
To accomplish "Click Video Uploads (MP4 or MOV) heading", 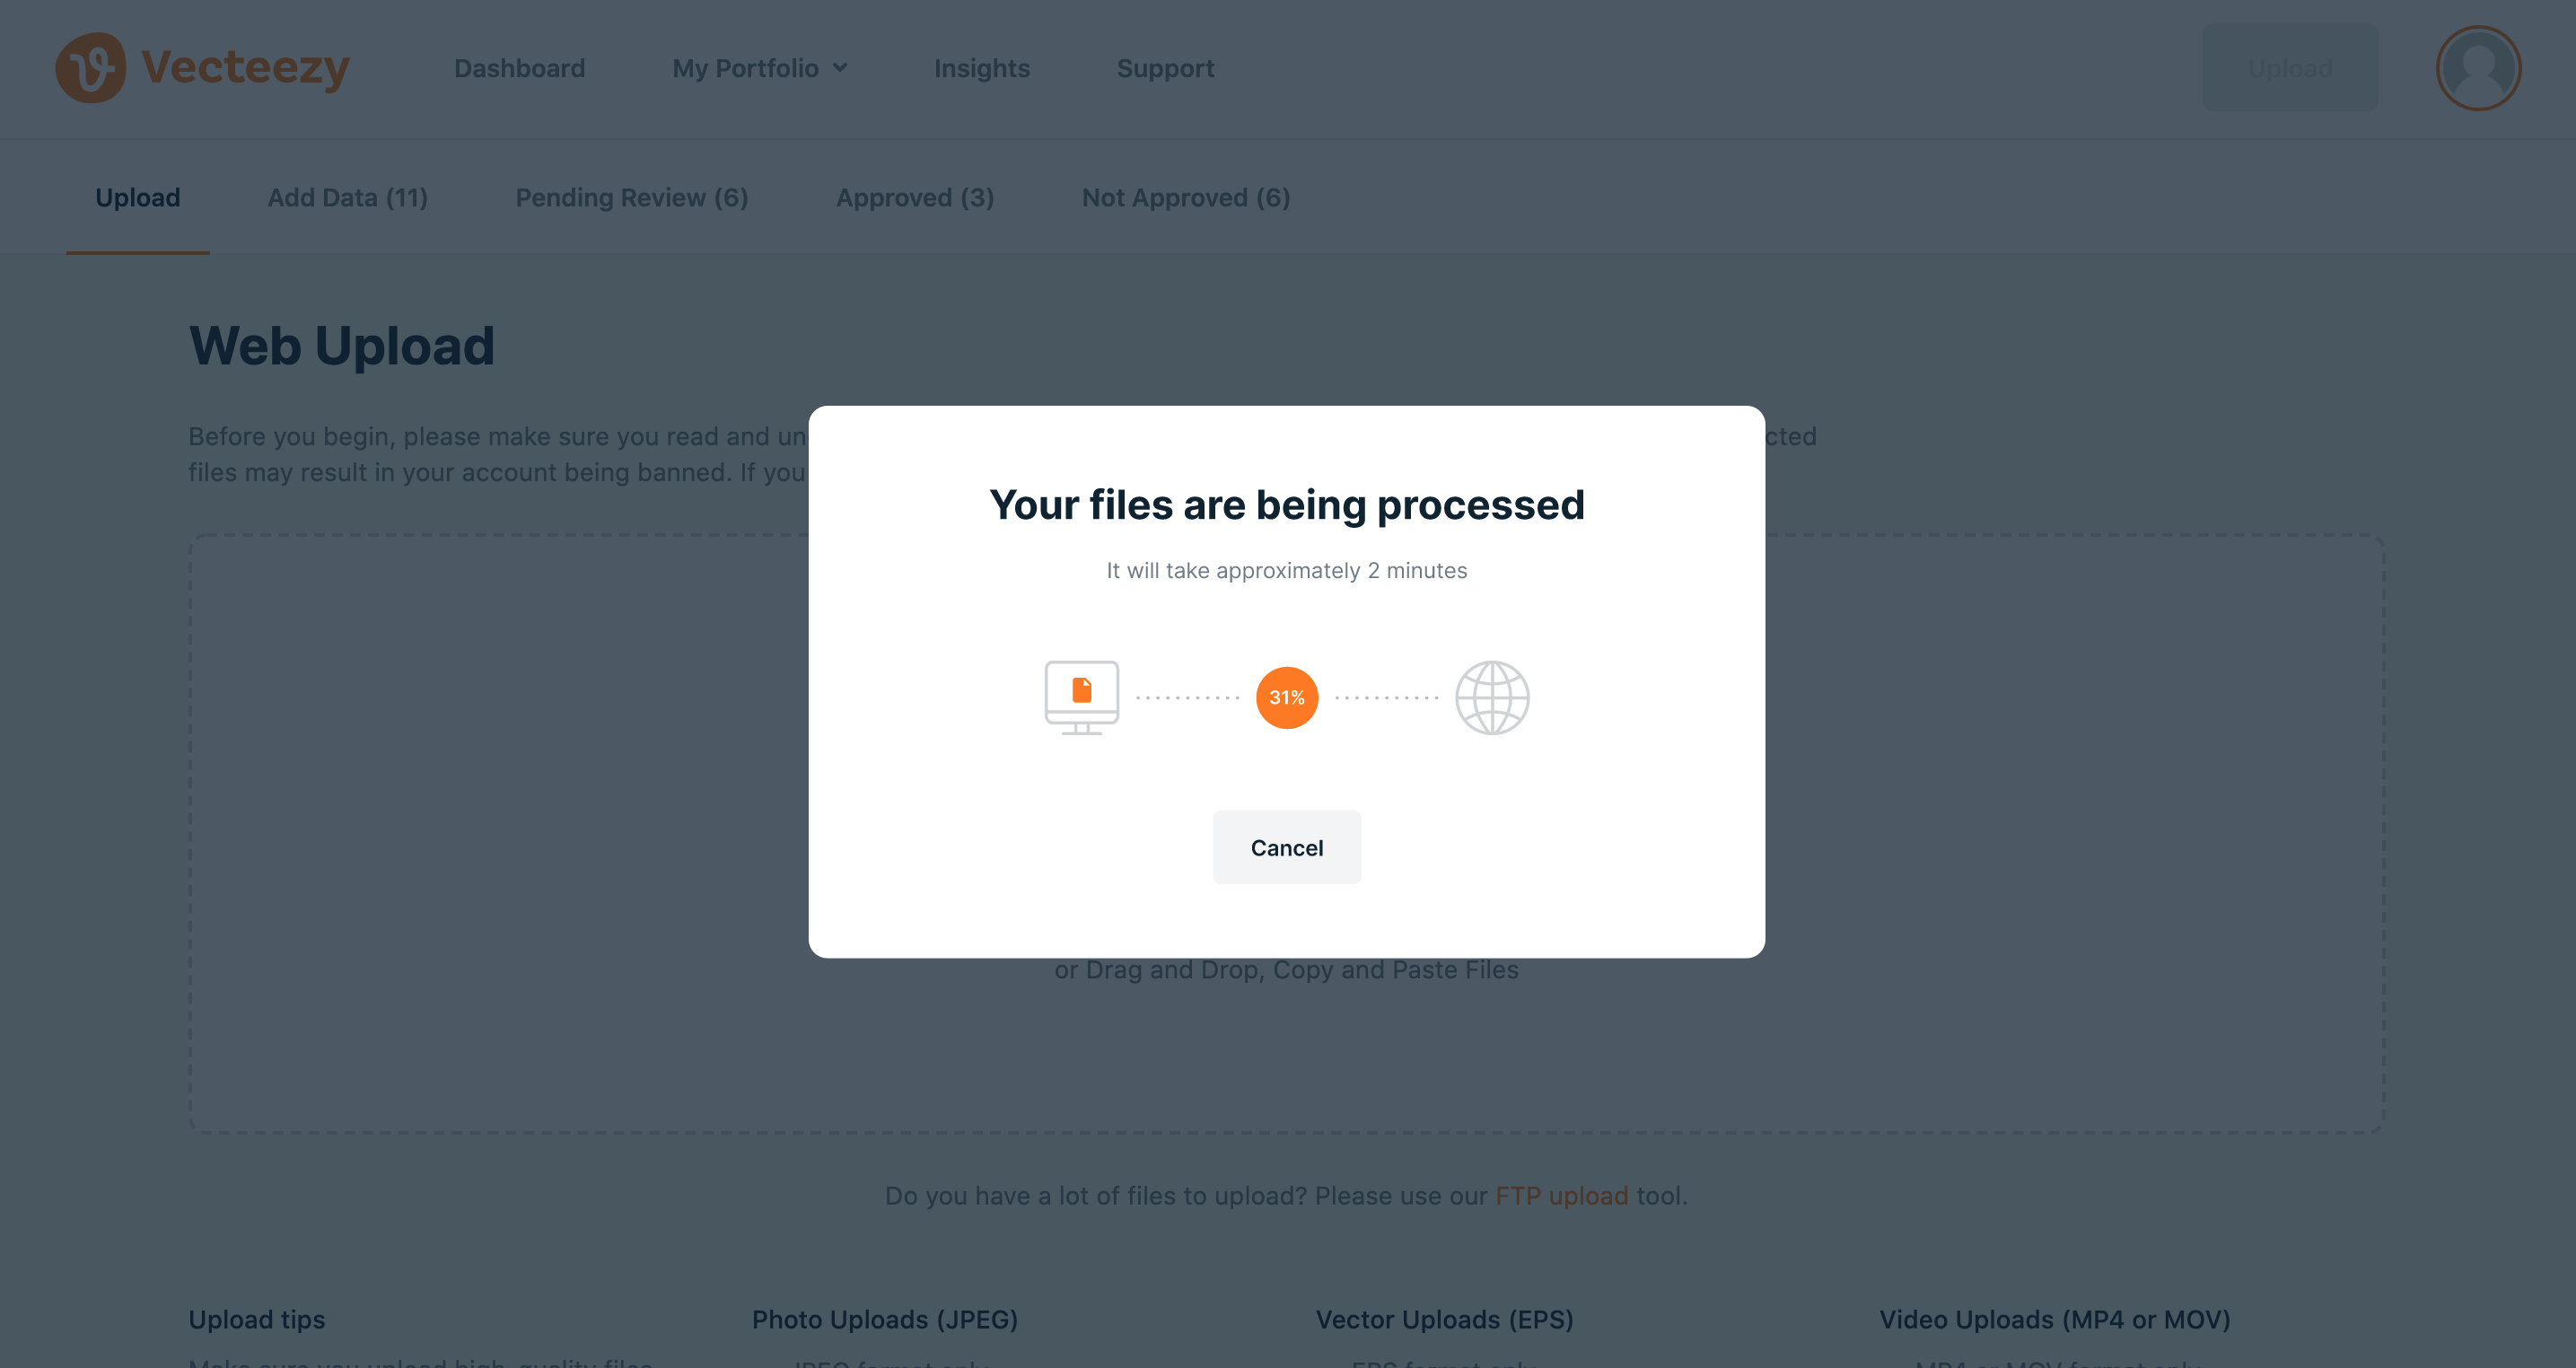I will coord(2055,1320).
